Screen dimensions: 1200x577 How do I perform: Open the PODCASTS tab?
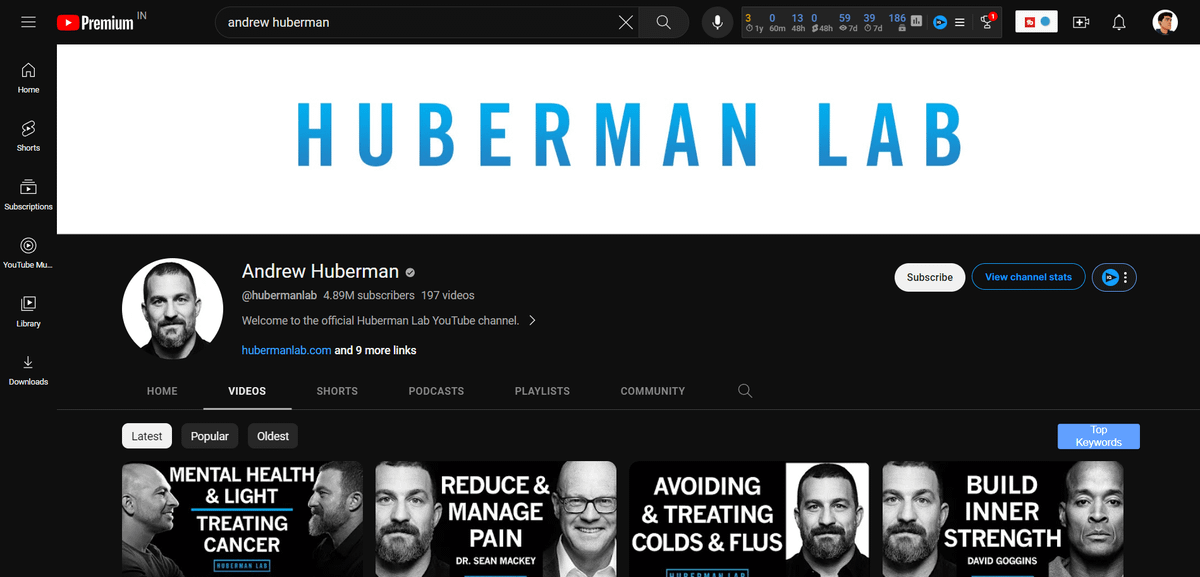coord(436,391)
